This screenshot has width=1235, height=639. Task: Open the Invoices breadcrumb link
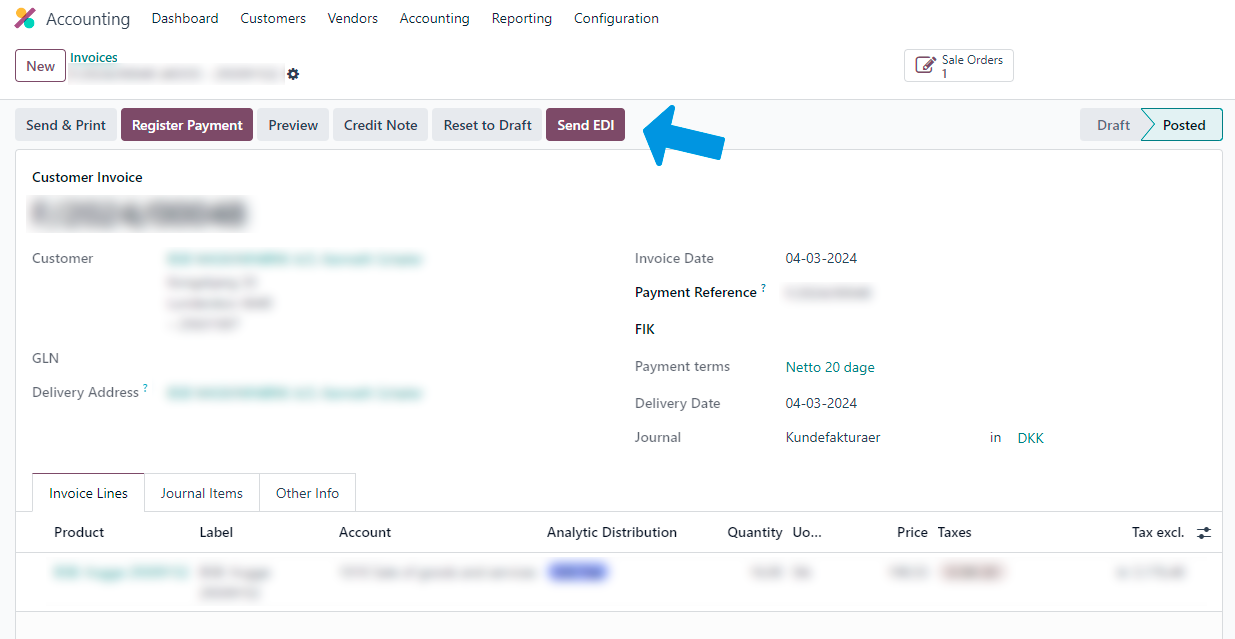tap(93, 57)
